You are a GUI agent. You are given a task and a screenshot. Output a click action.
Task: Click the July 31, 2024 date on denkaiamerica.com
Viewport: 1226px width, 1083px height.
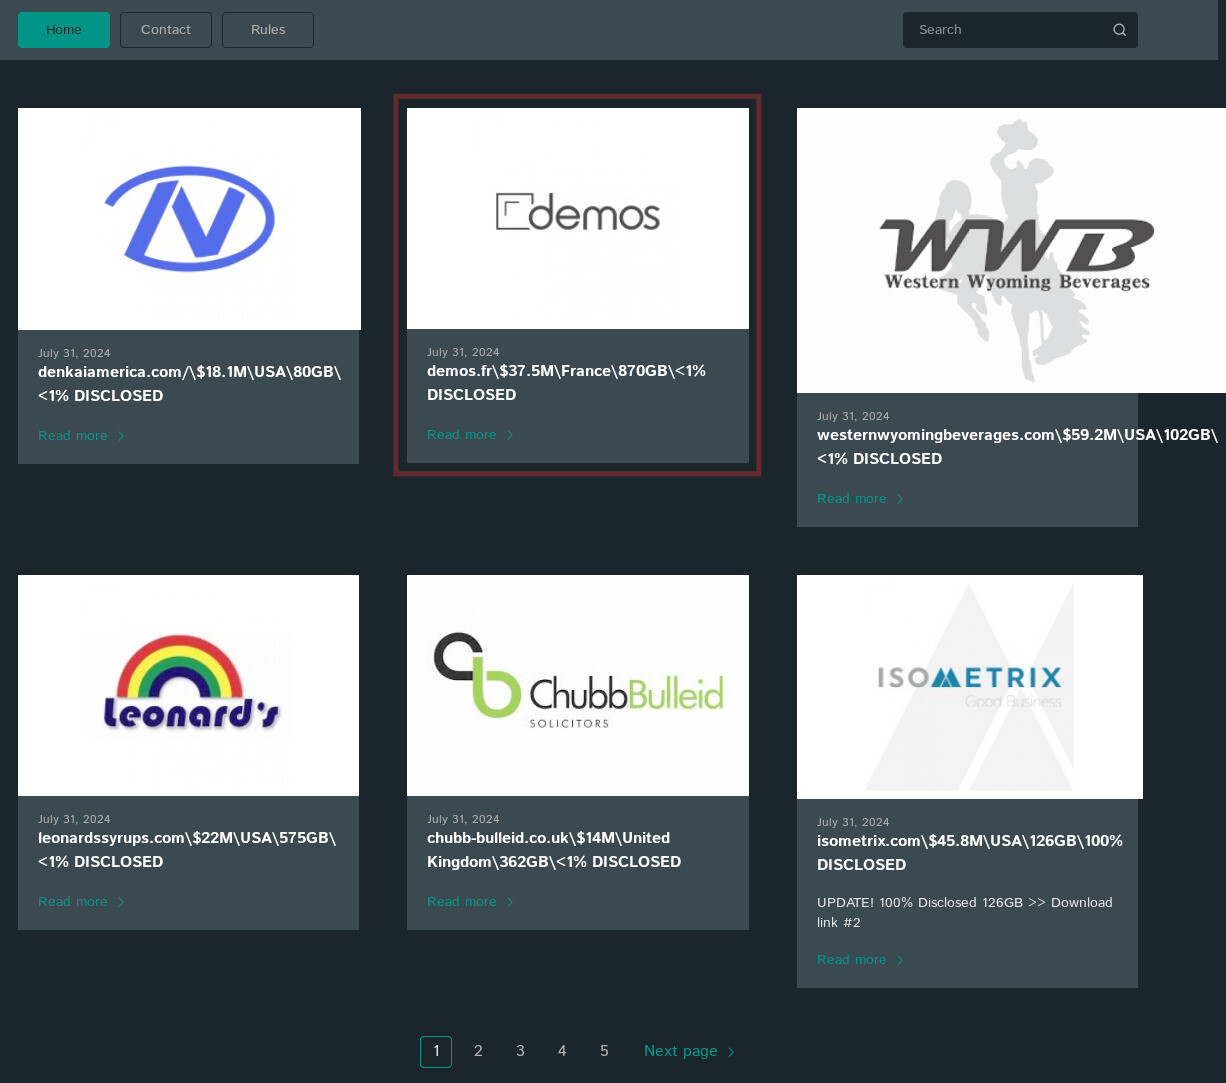(74, 354)
